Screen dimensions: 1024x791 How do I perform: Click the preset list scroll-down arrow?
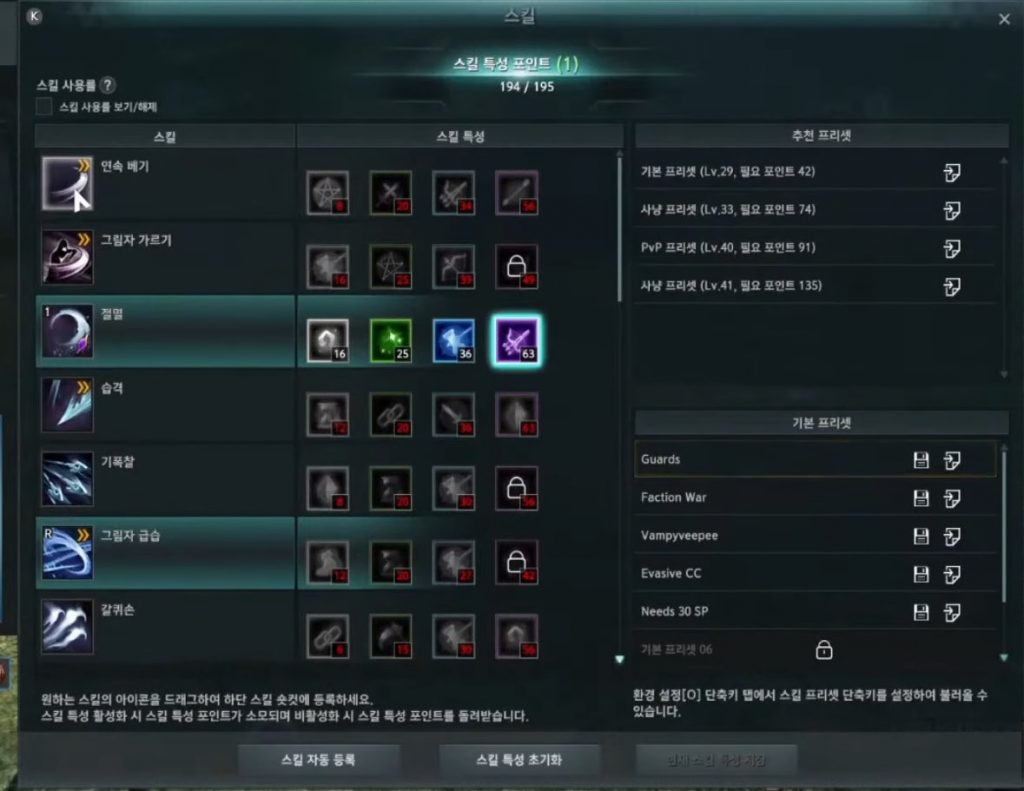point(1004,658)
